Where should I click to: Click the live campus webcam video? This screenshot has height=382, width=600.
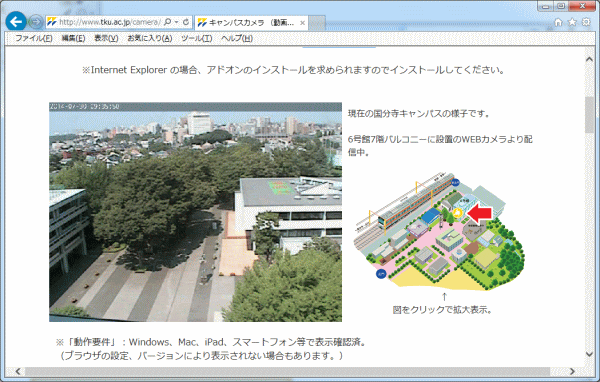[x=195, y=212]
